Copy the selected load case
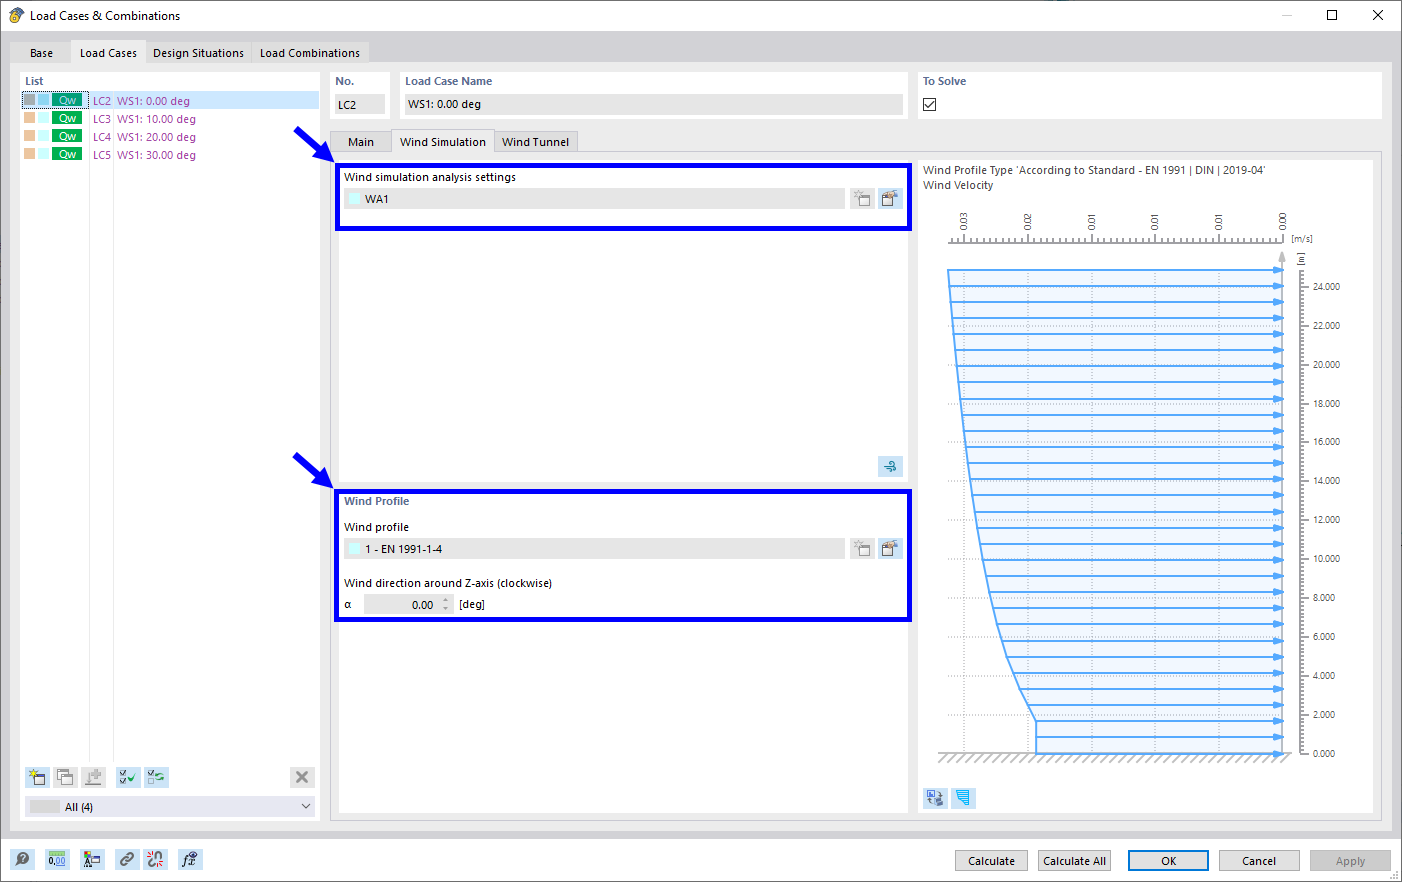Screen dimensions: 1402x882 (x=65, y=777)
